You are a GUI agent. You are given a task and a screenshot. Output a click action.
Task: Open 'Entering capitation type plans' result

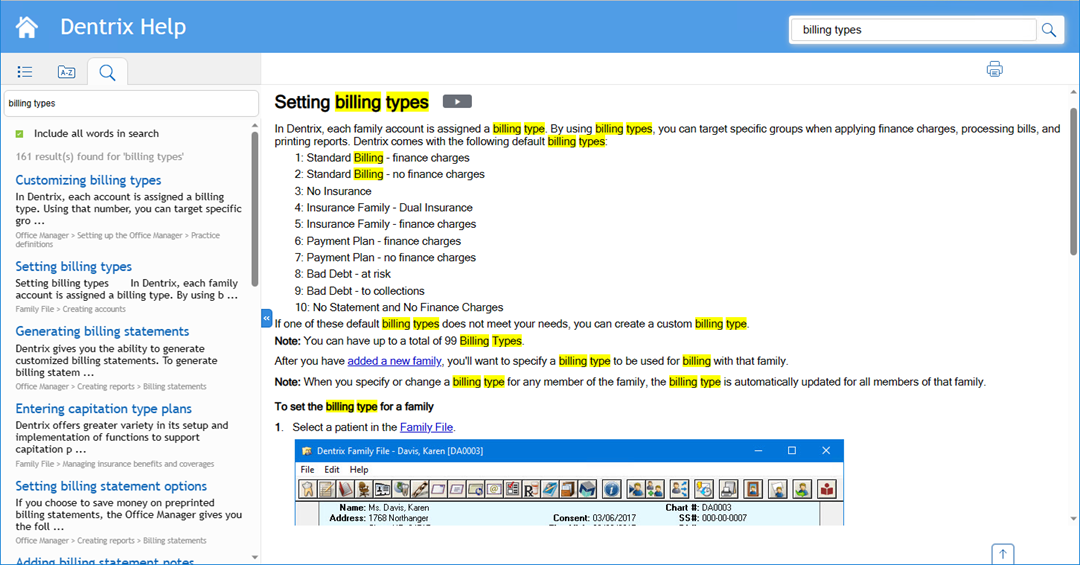(103, 408)
